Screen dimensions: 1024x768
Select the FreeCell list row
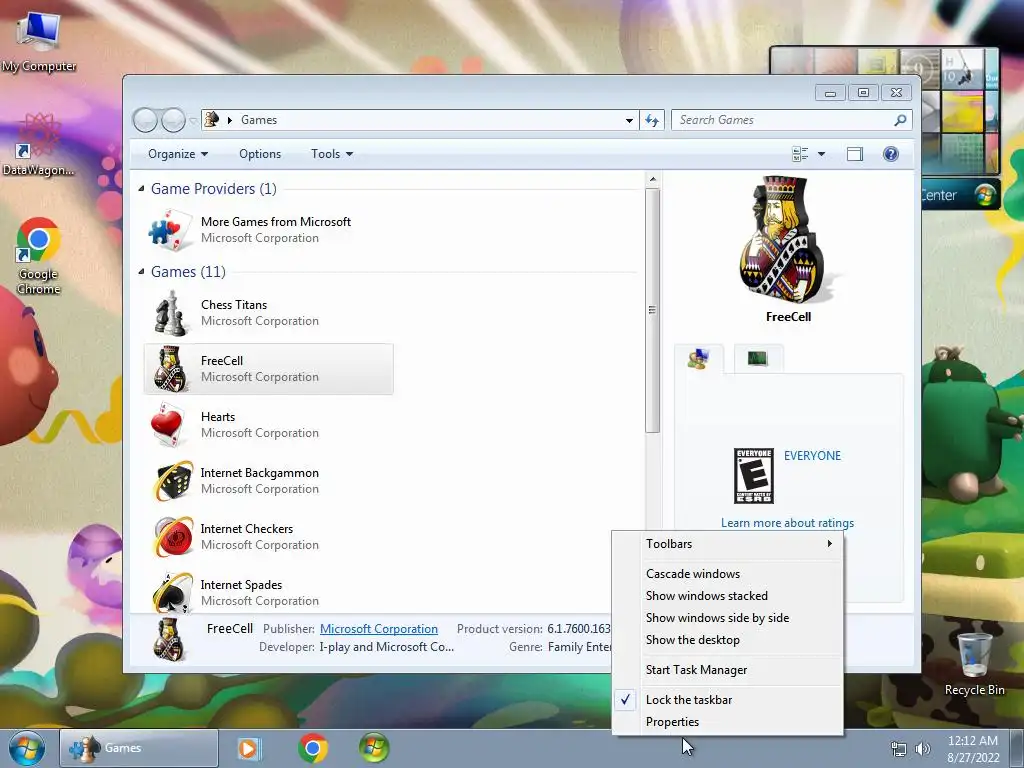tap(268, 369)
